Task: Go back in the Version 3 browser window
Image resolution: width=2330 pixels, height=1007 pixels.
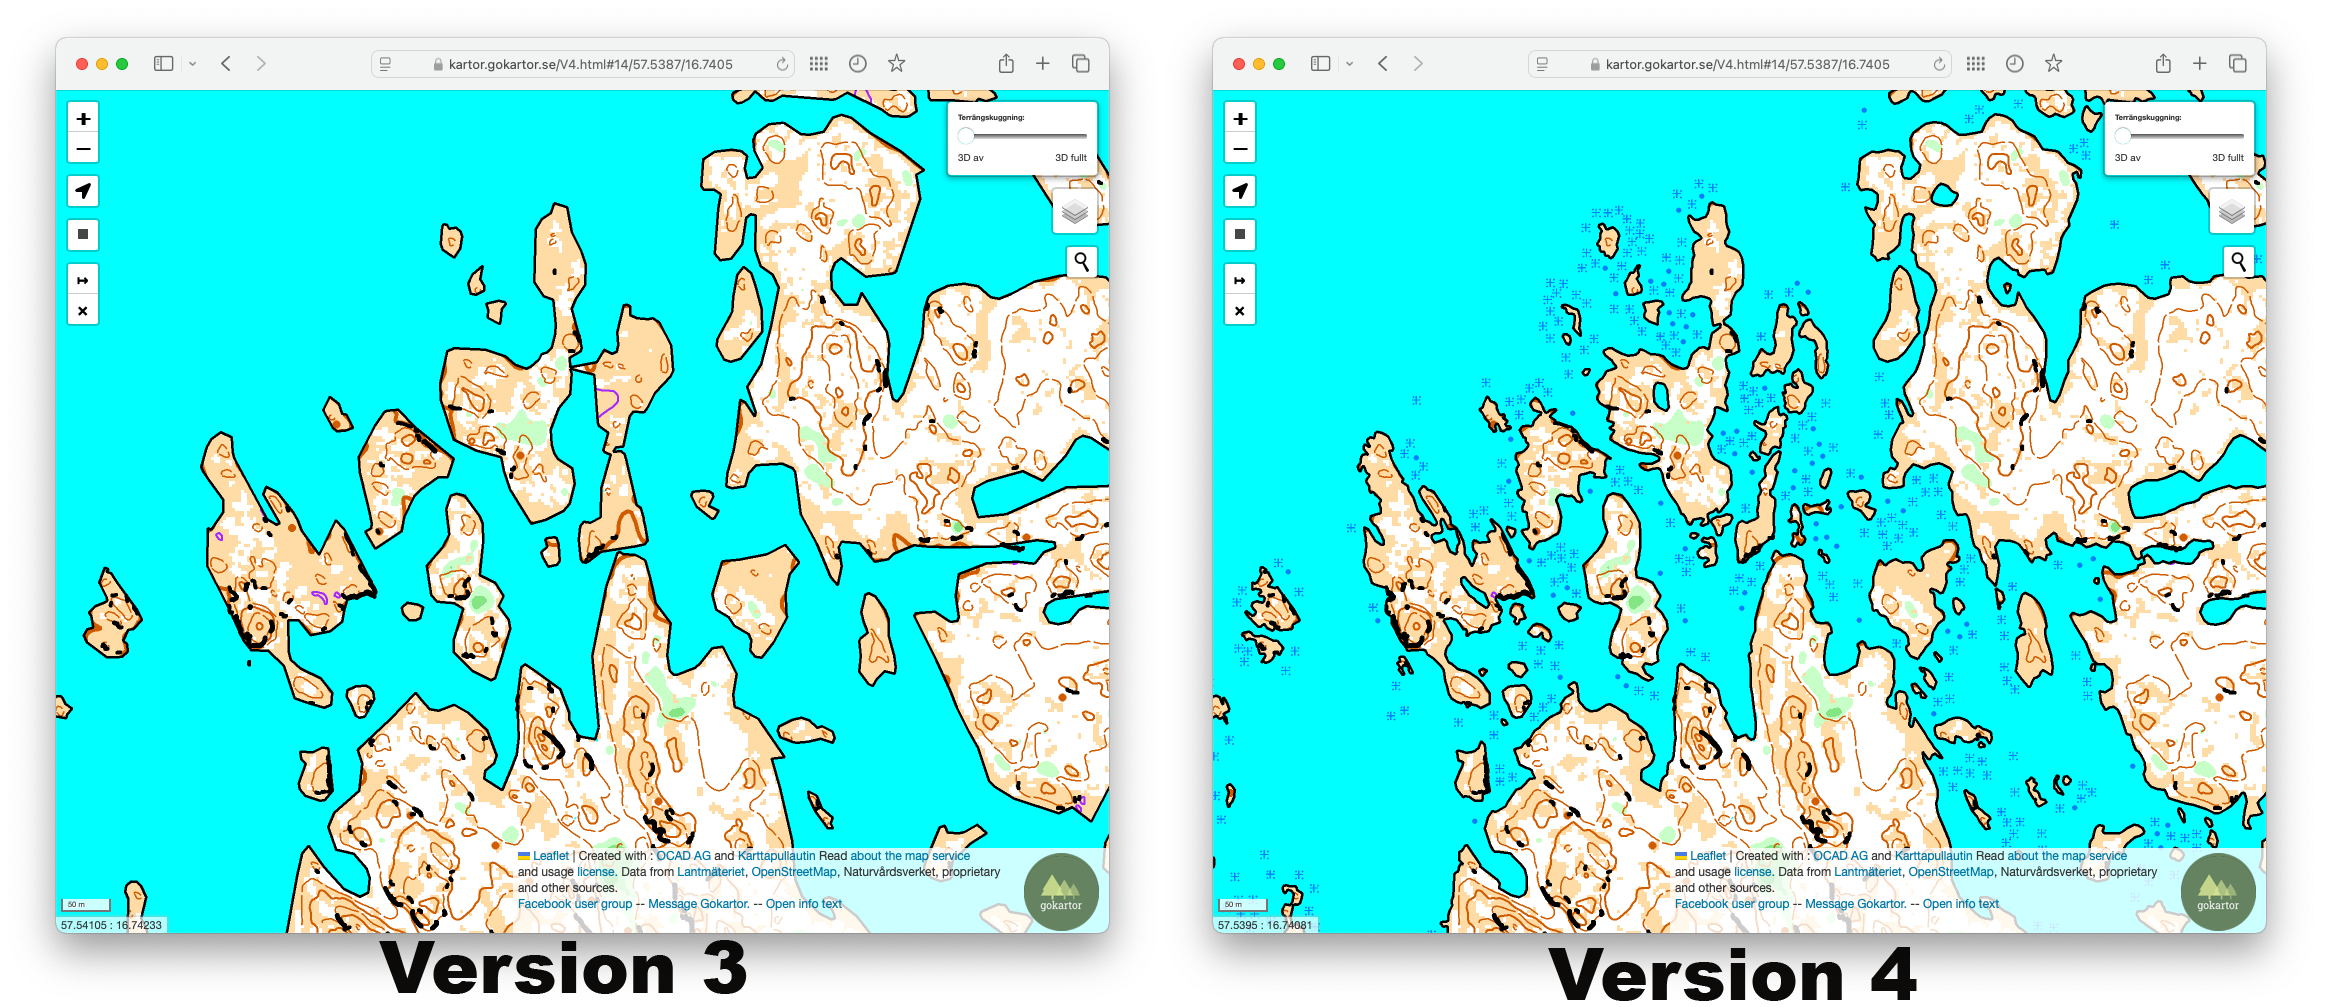Action: [226, 64]
